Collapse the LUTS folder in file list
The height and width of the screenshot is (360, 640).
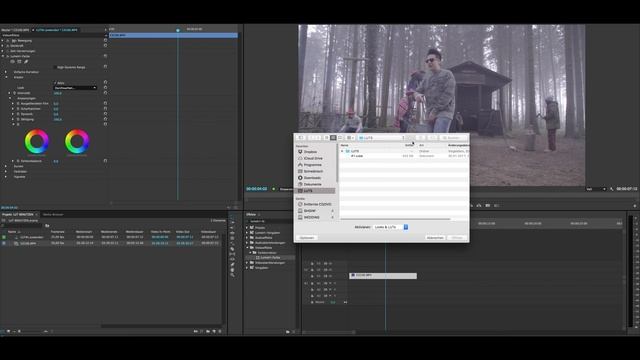point(342,151)
